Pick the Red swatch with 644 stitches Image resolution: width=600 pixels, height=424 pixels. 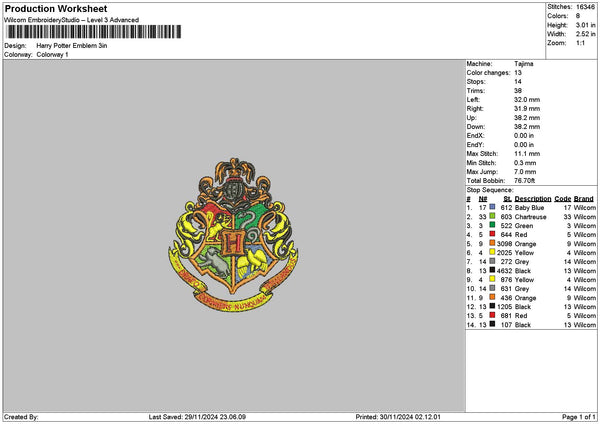point(492,234)
